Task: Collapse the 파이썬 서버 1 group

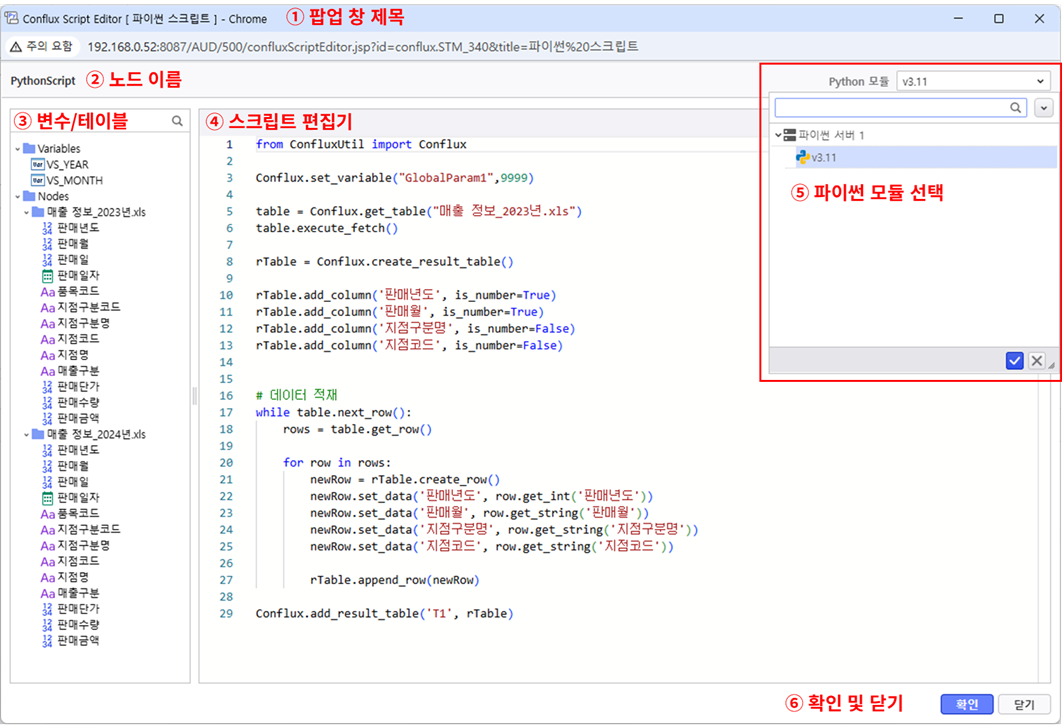Action: click(778, 135)
